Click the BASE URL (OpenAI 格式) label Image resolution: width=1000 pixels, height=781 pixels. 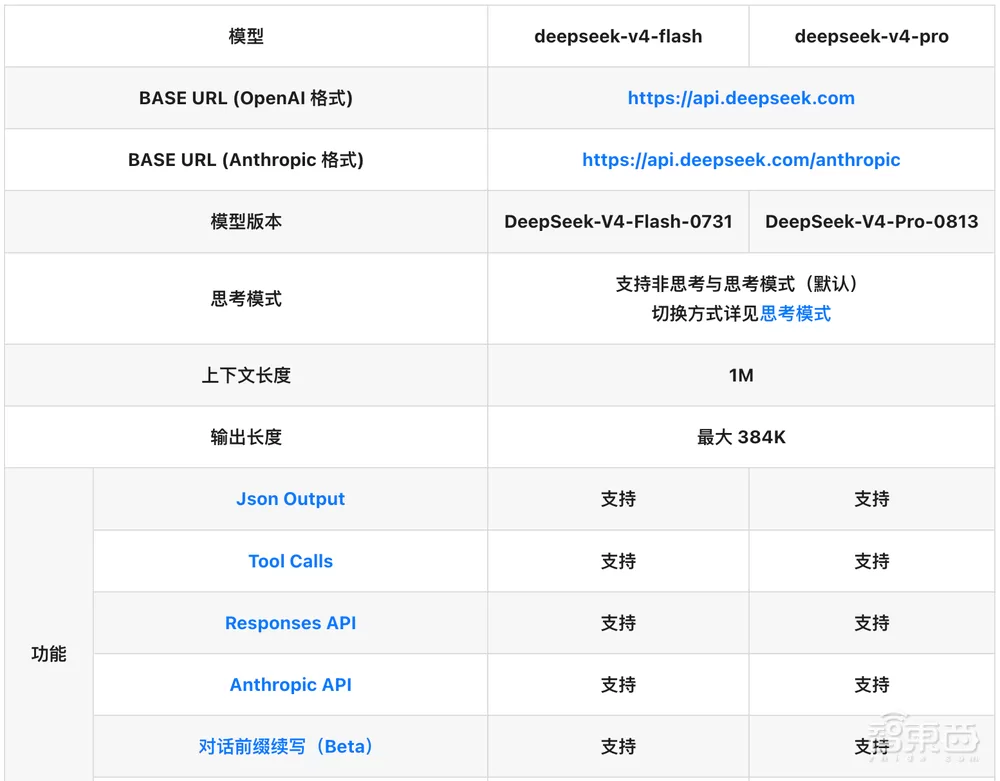pos(246,98)
